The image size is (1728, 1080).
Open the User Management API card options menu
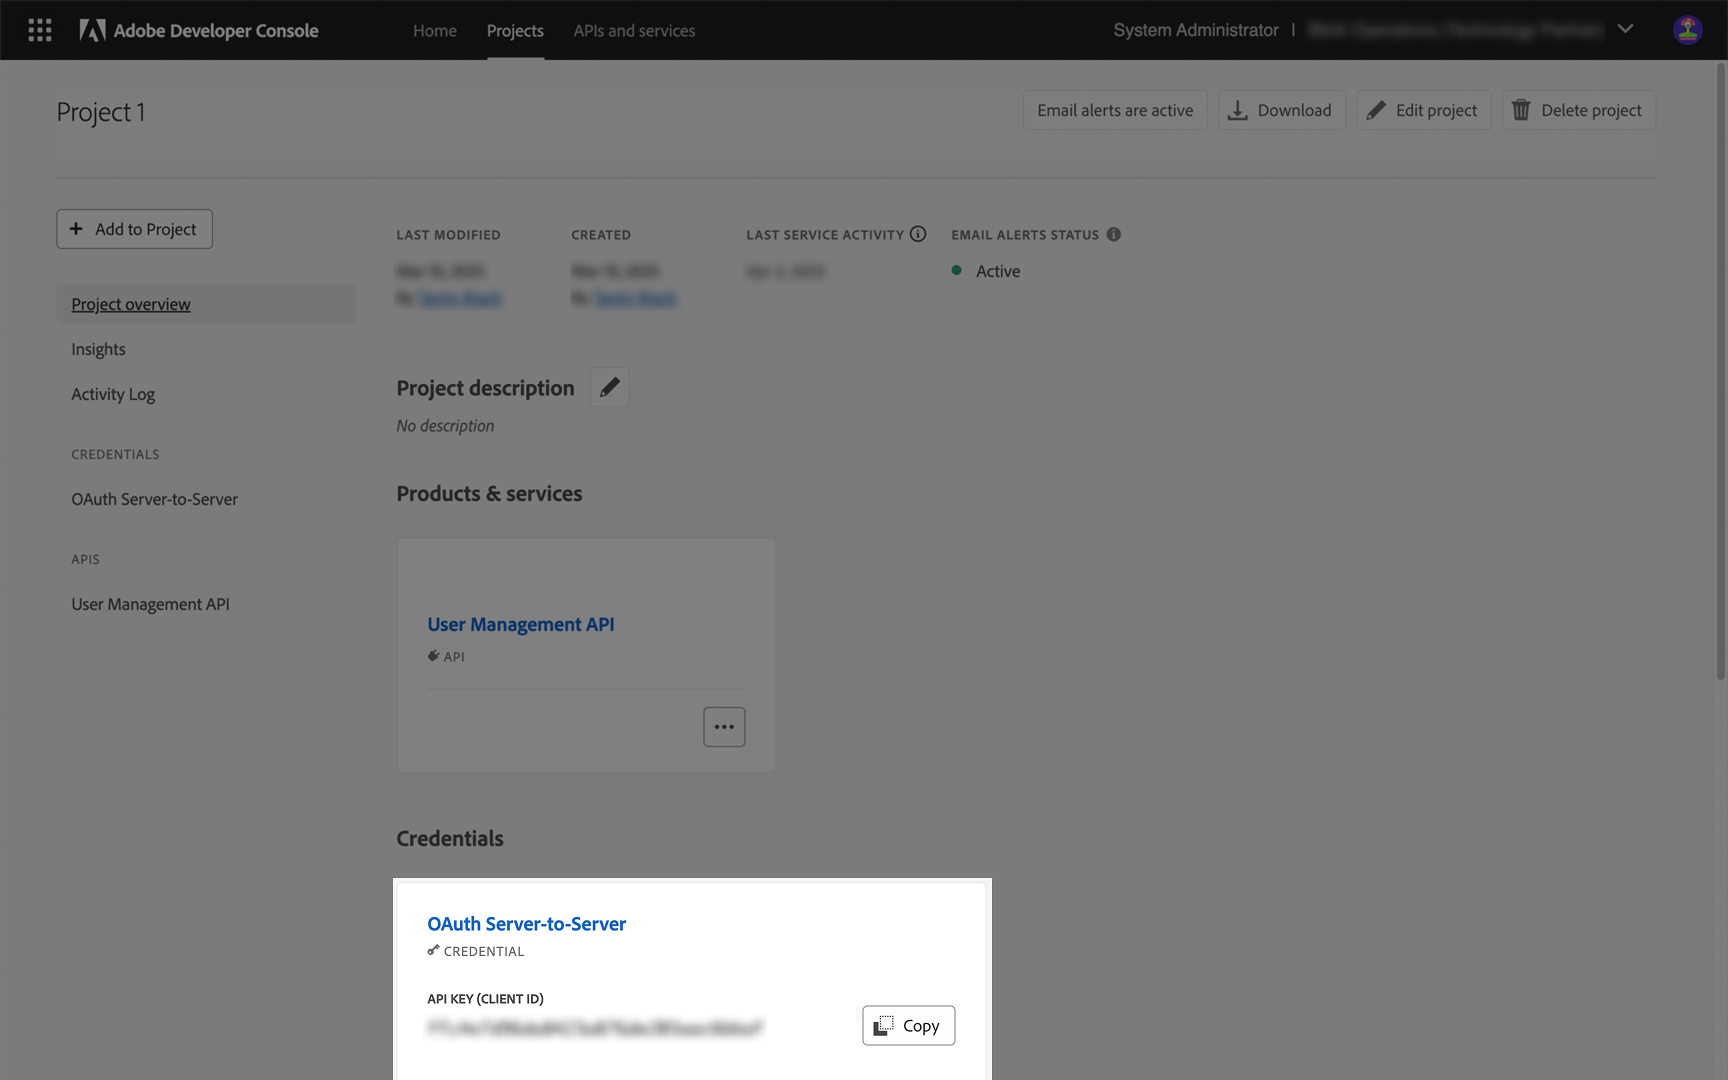click(x=724, y=727)
